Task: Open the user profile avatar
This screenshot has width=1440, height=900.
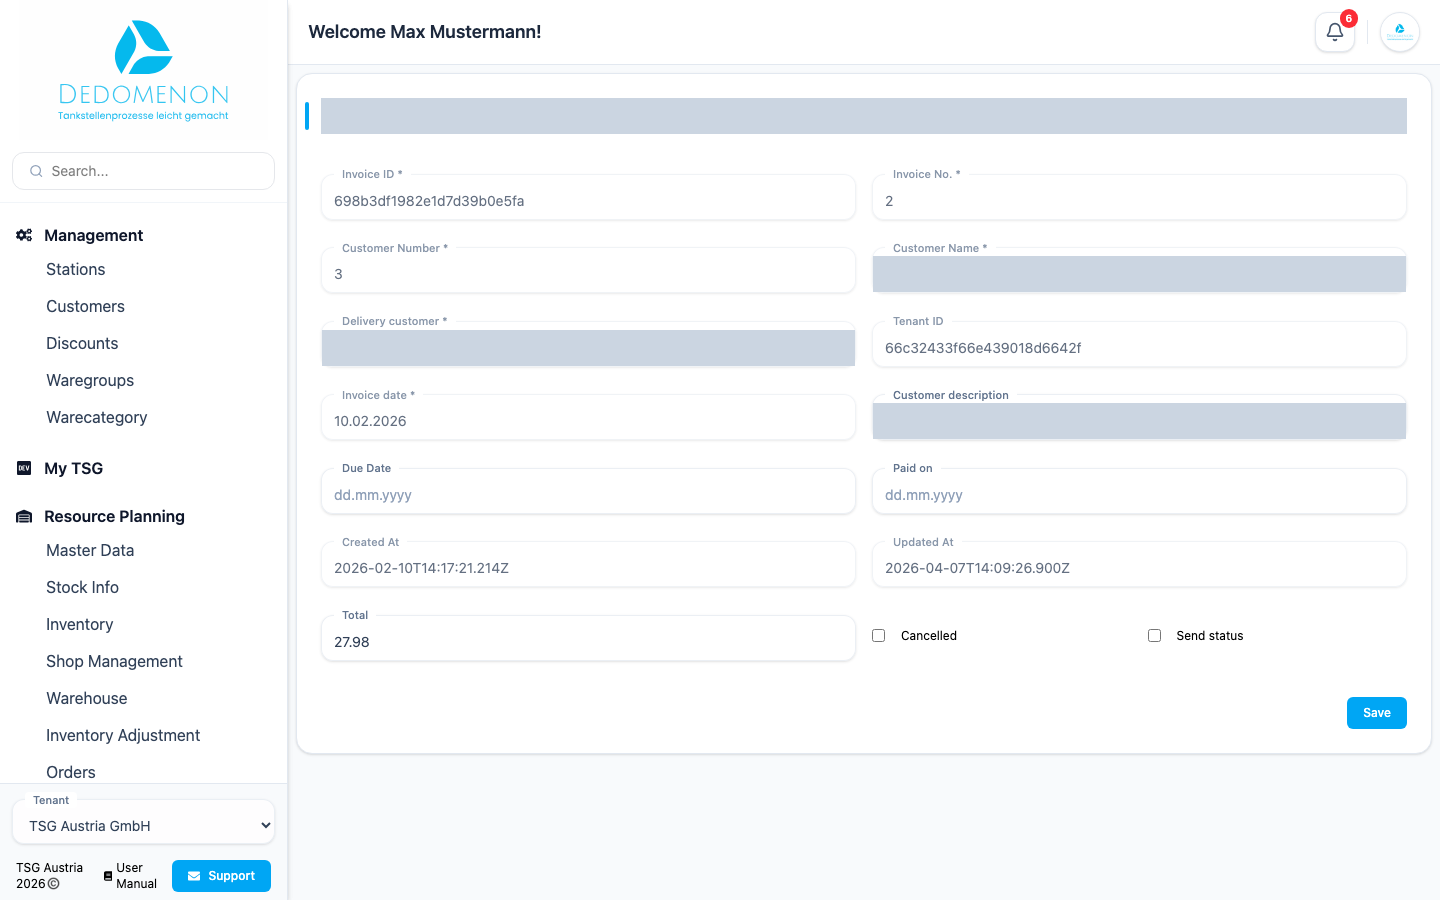Action: point(1400,32)
